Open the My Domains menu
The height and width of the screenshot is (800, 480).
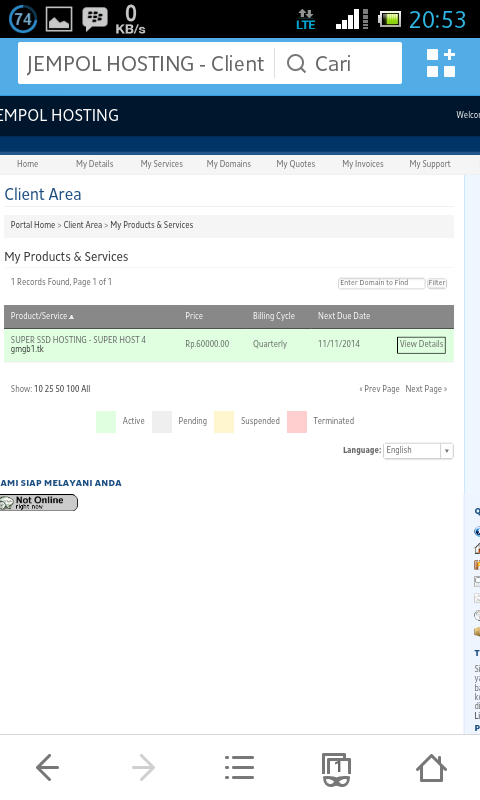[x=229, y=164]
